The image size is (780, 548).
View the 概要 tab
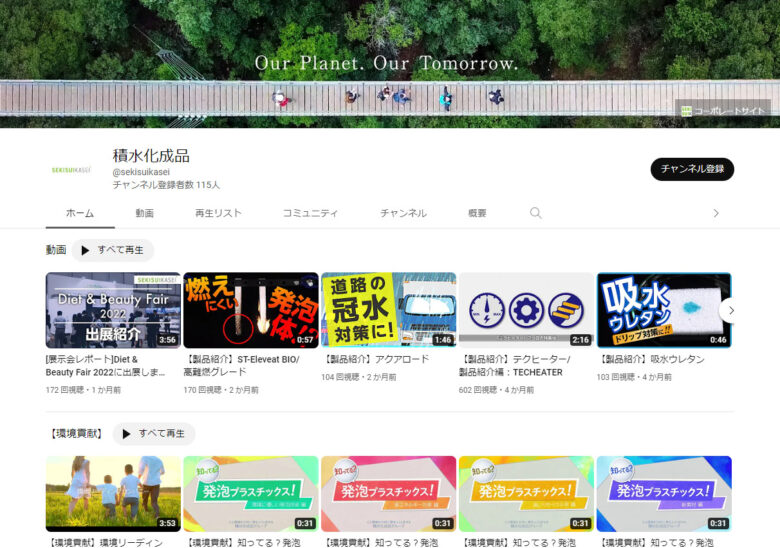point(477,213)
